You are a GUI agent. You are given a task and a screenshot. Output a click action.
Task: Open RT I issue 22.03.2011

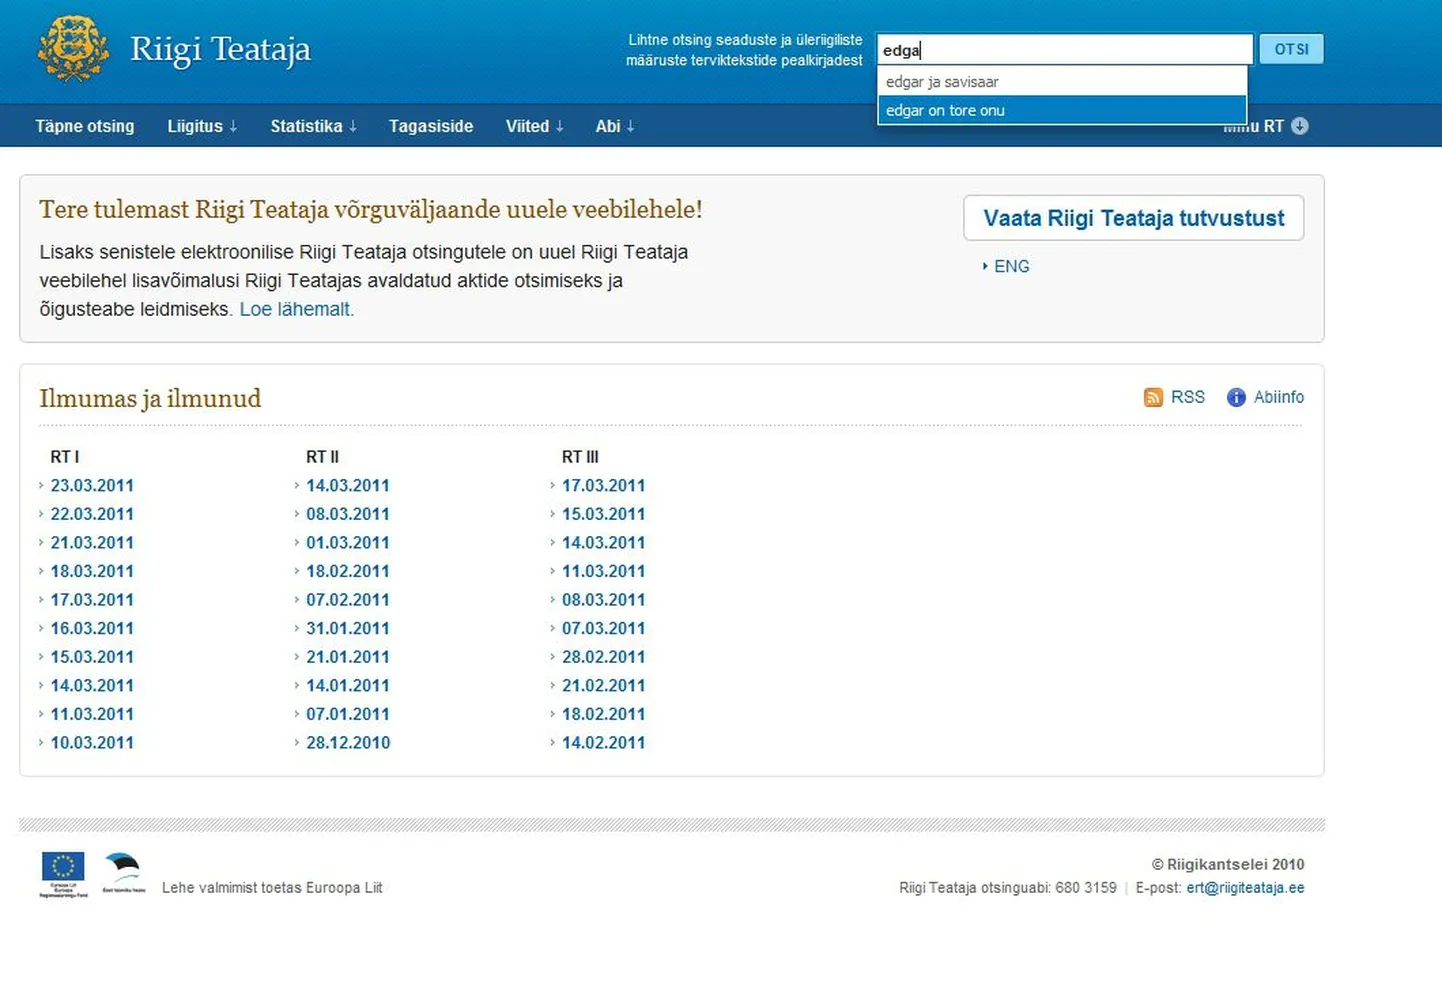pos(92,514)
